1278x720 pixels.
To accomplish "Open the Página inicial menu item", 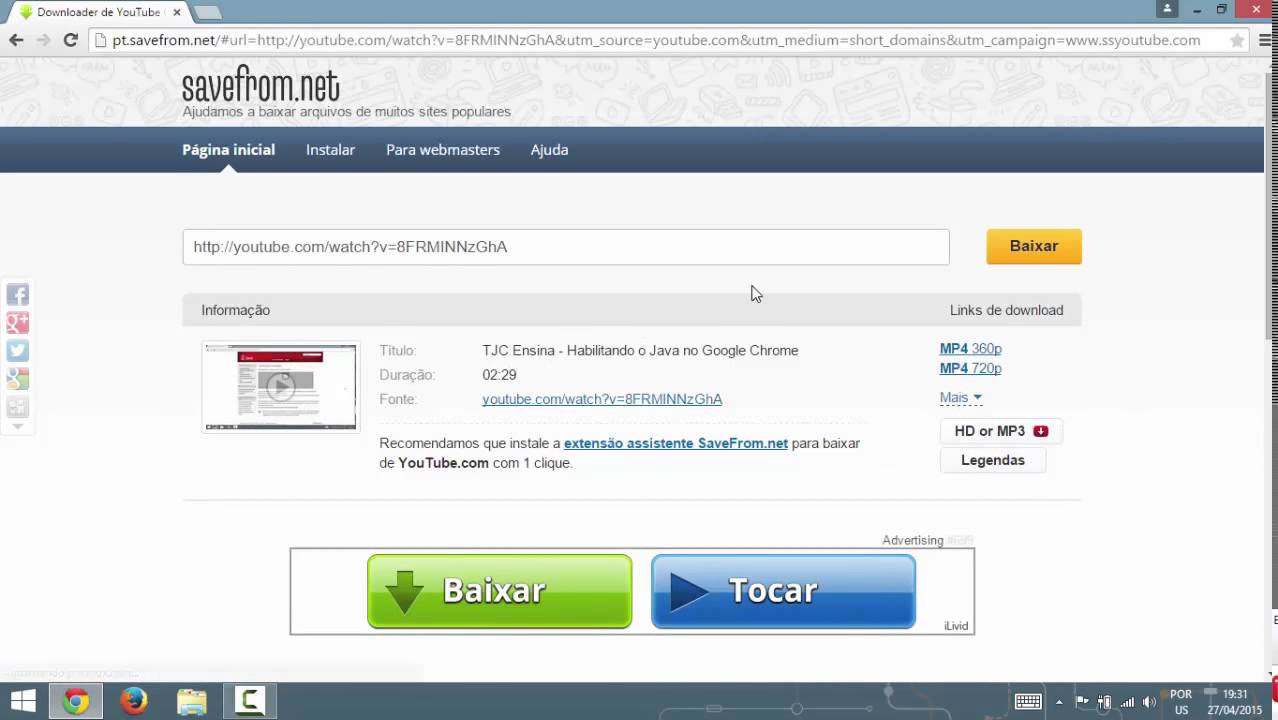I will pos(228,149).
